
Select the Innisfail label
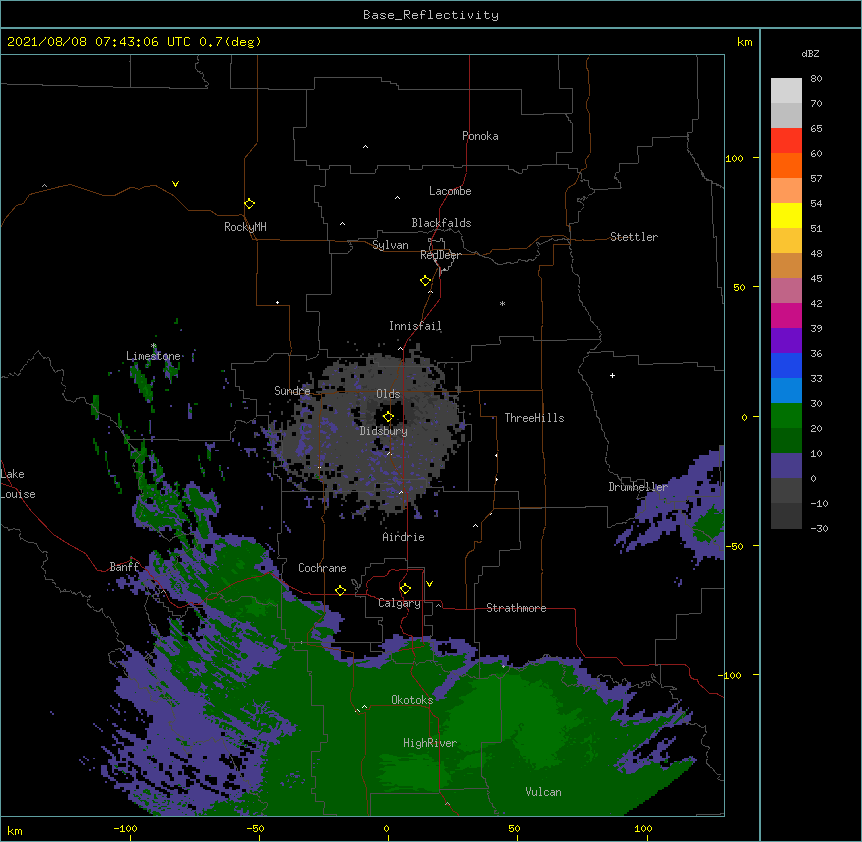click(x=415, y=326)
